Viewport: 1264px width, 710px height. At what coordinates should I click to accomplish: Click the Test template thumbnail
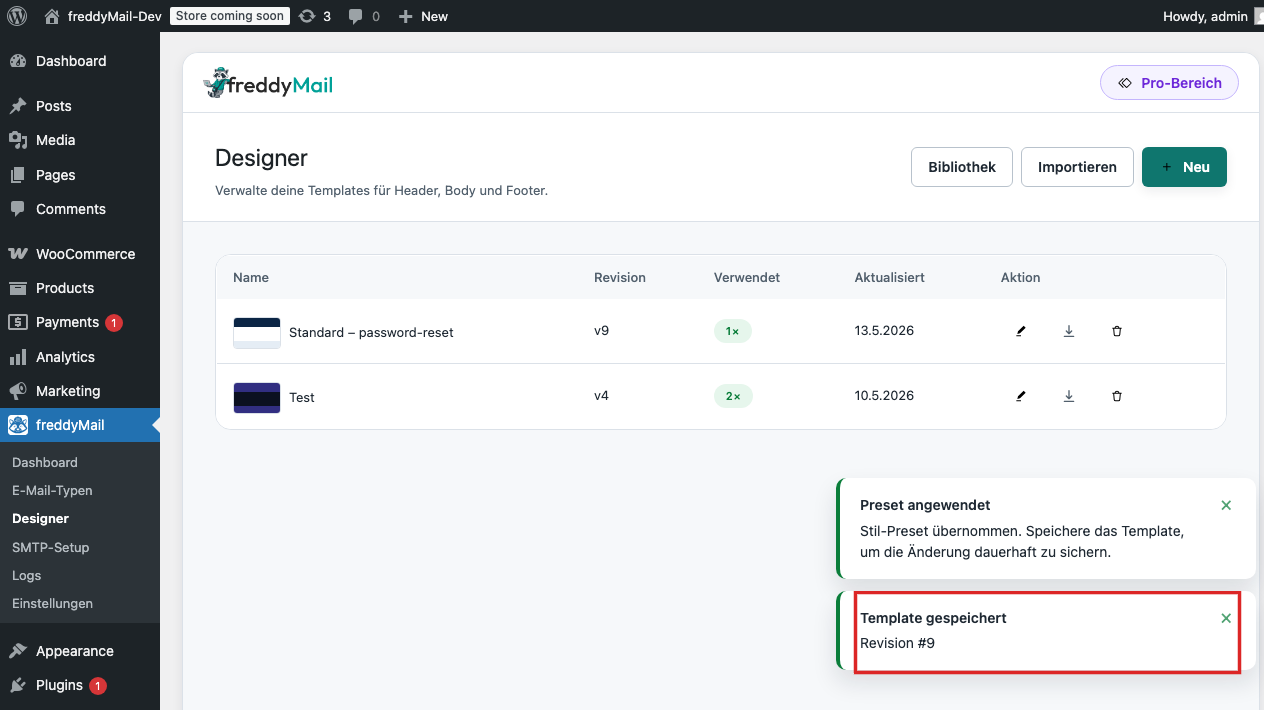point(257,397)
